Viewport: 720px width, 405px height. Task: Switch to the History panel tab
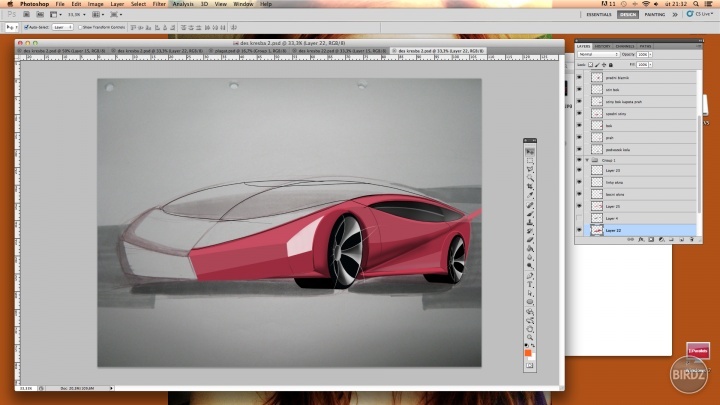coord(602,46)
